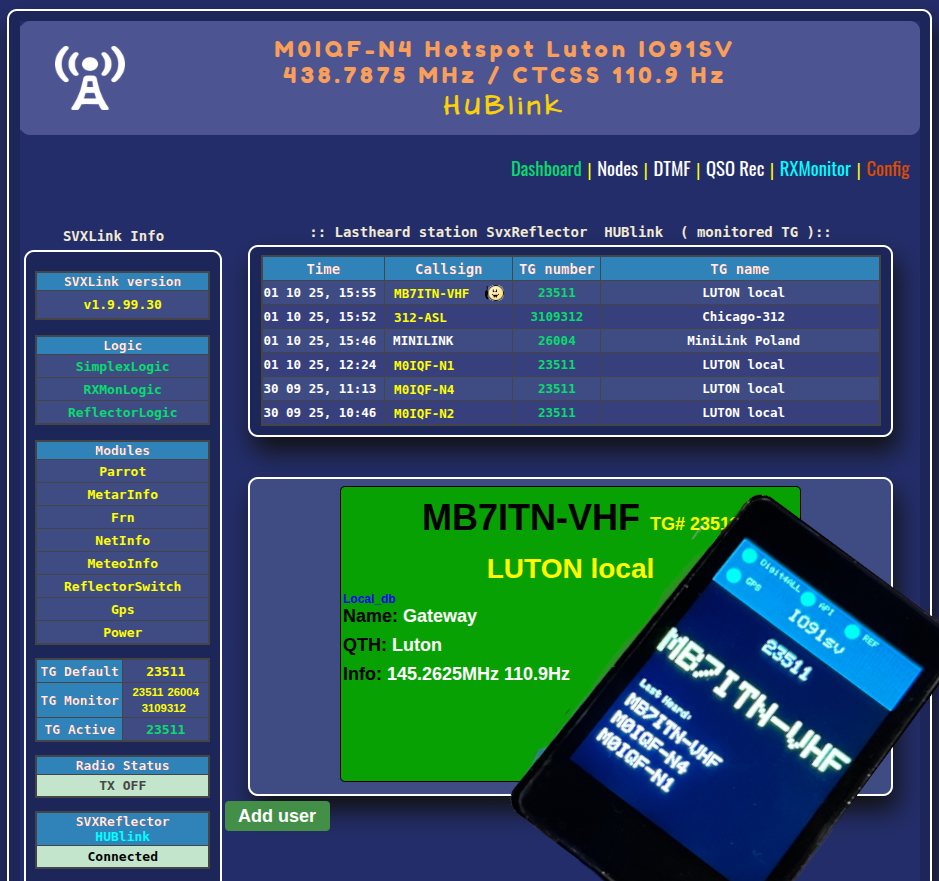Image resolution: width=939 pixels, height=881 pixels.
Task: Select the Frn module
Action: (x=122, y=518)
